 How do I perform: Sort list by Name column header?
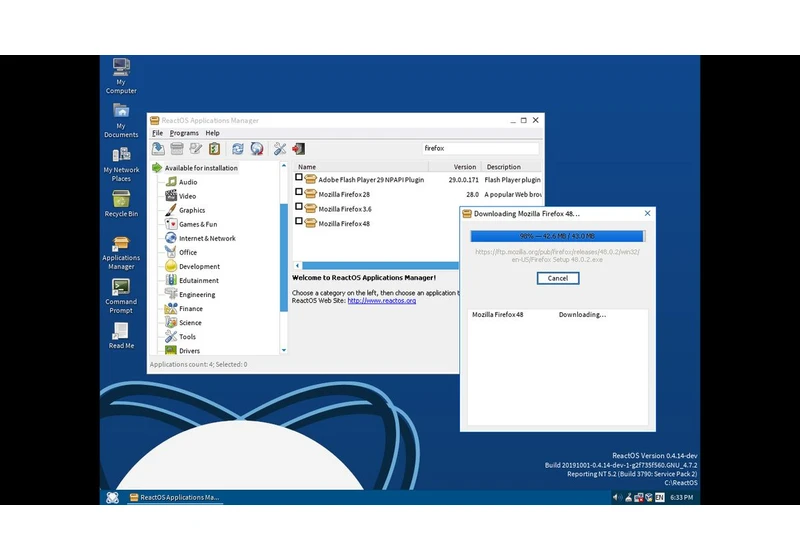[361, 167]
